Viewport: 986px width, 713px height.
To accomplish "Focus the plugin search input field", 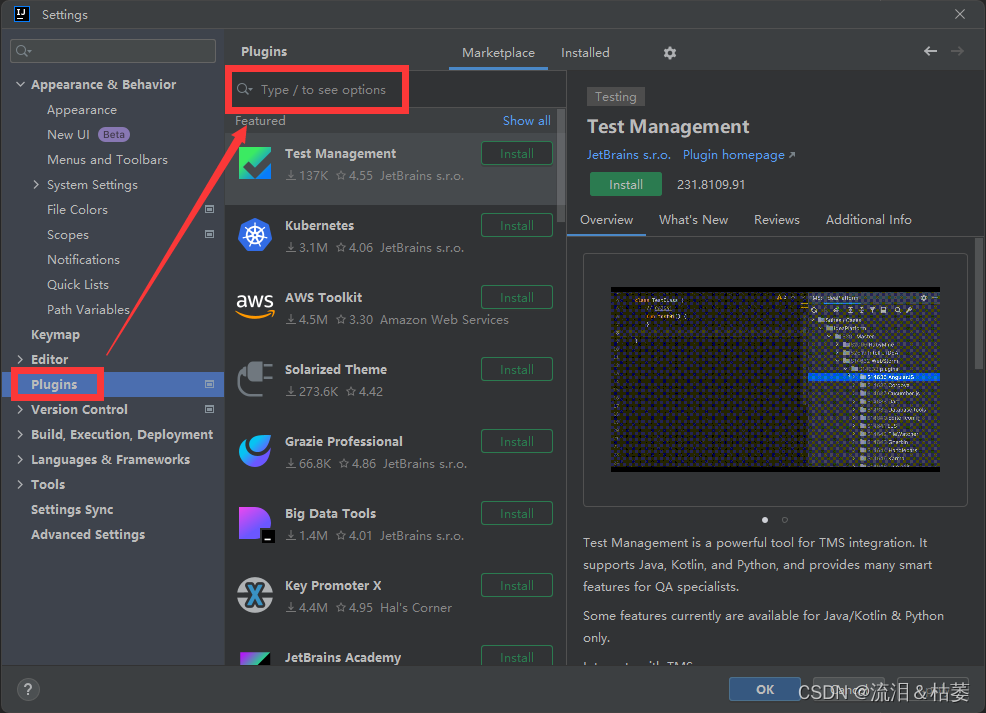I will (x=396, y=90).
